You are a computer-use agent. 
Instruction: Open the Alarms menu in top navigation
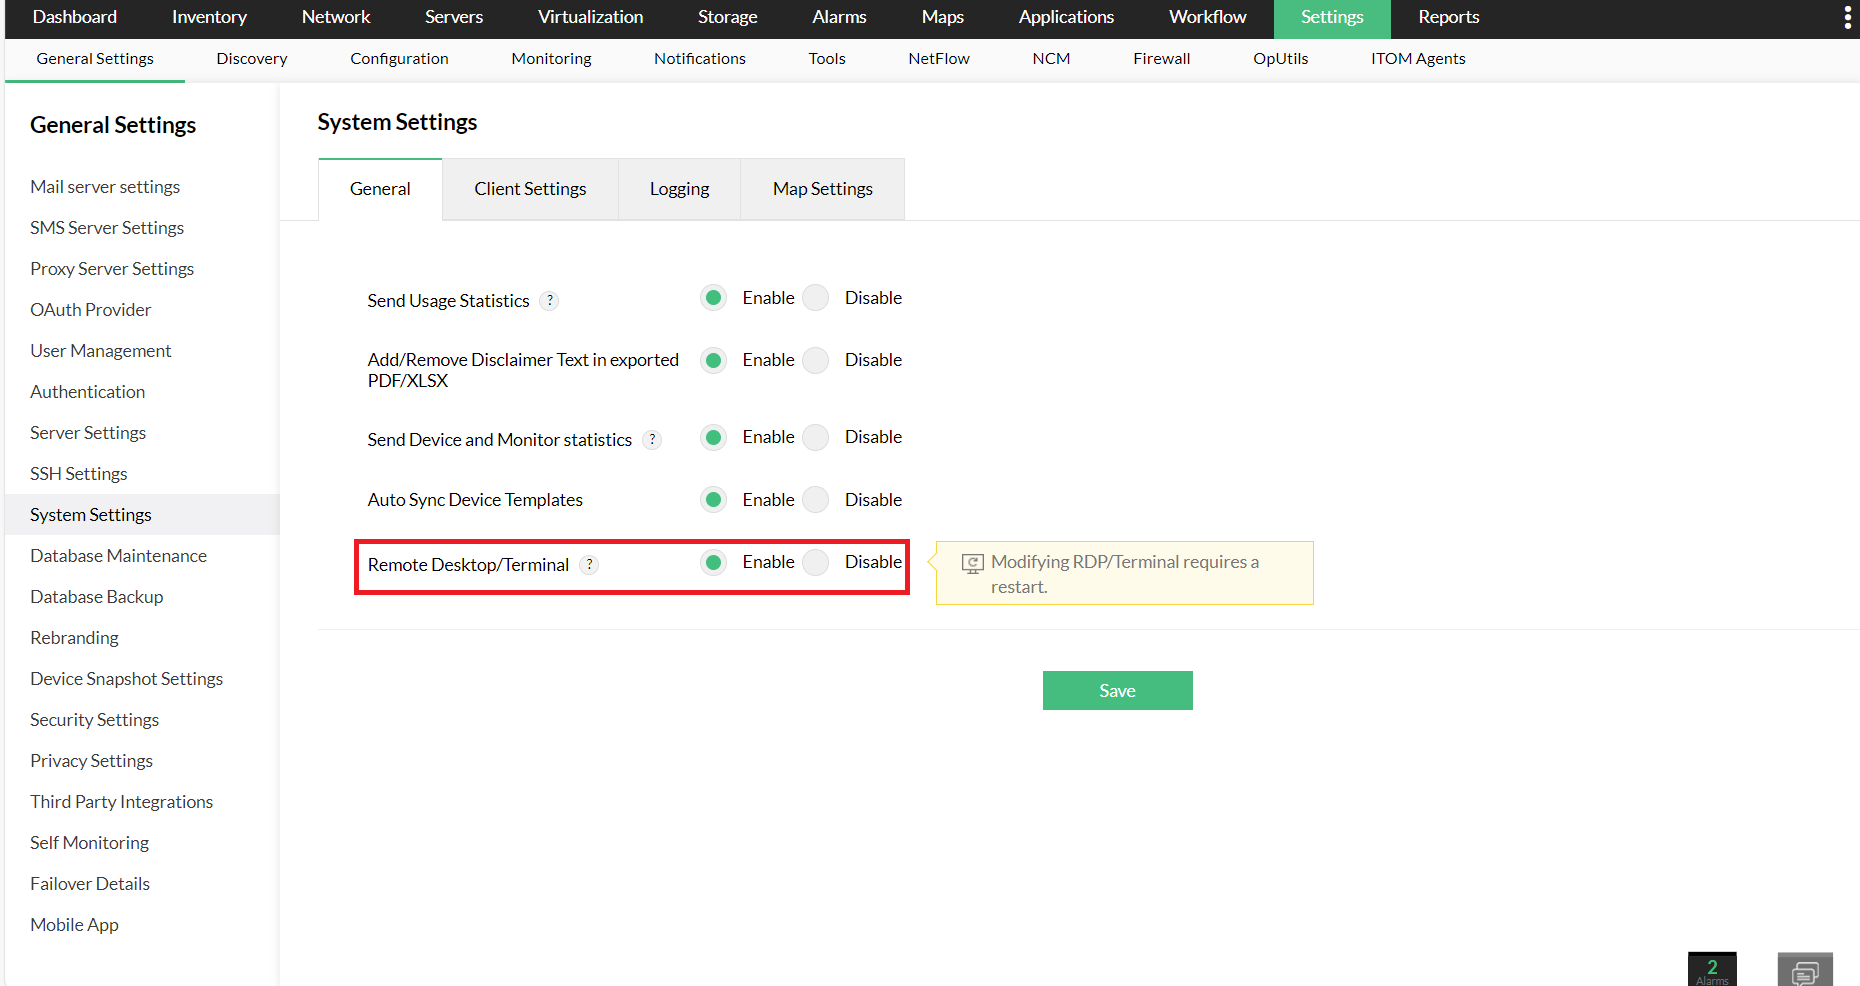(x=839, y=17)
